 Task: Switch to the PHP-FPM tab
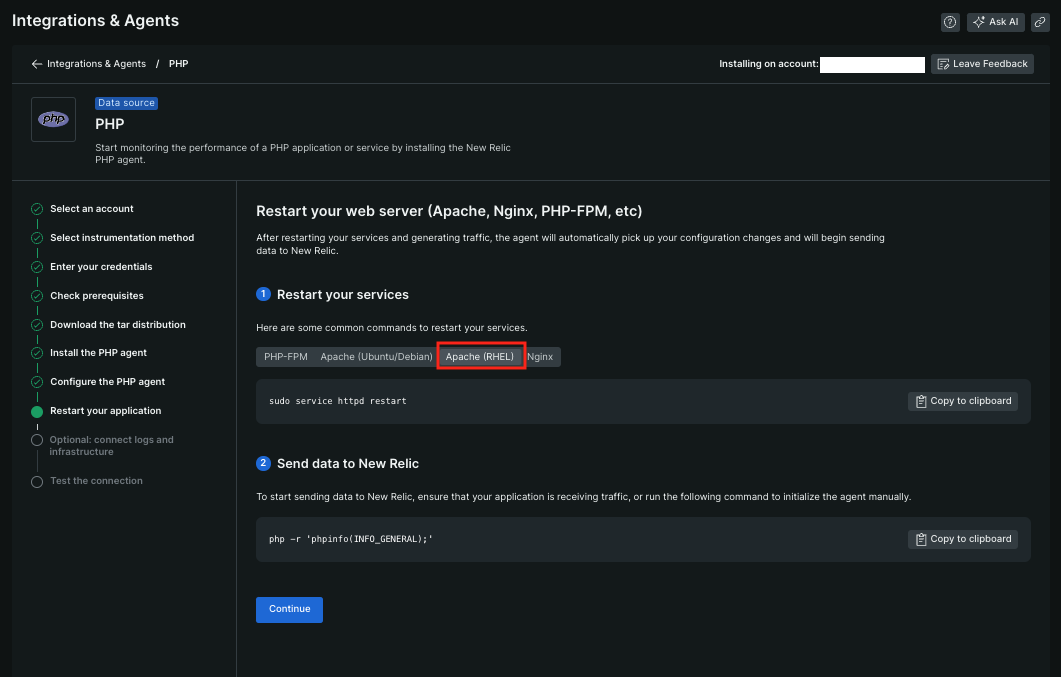coord(286,357)
